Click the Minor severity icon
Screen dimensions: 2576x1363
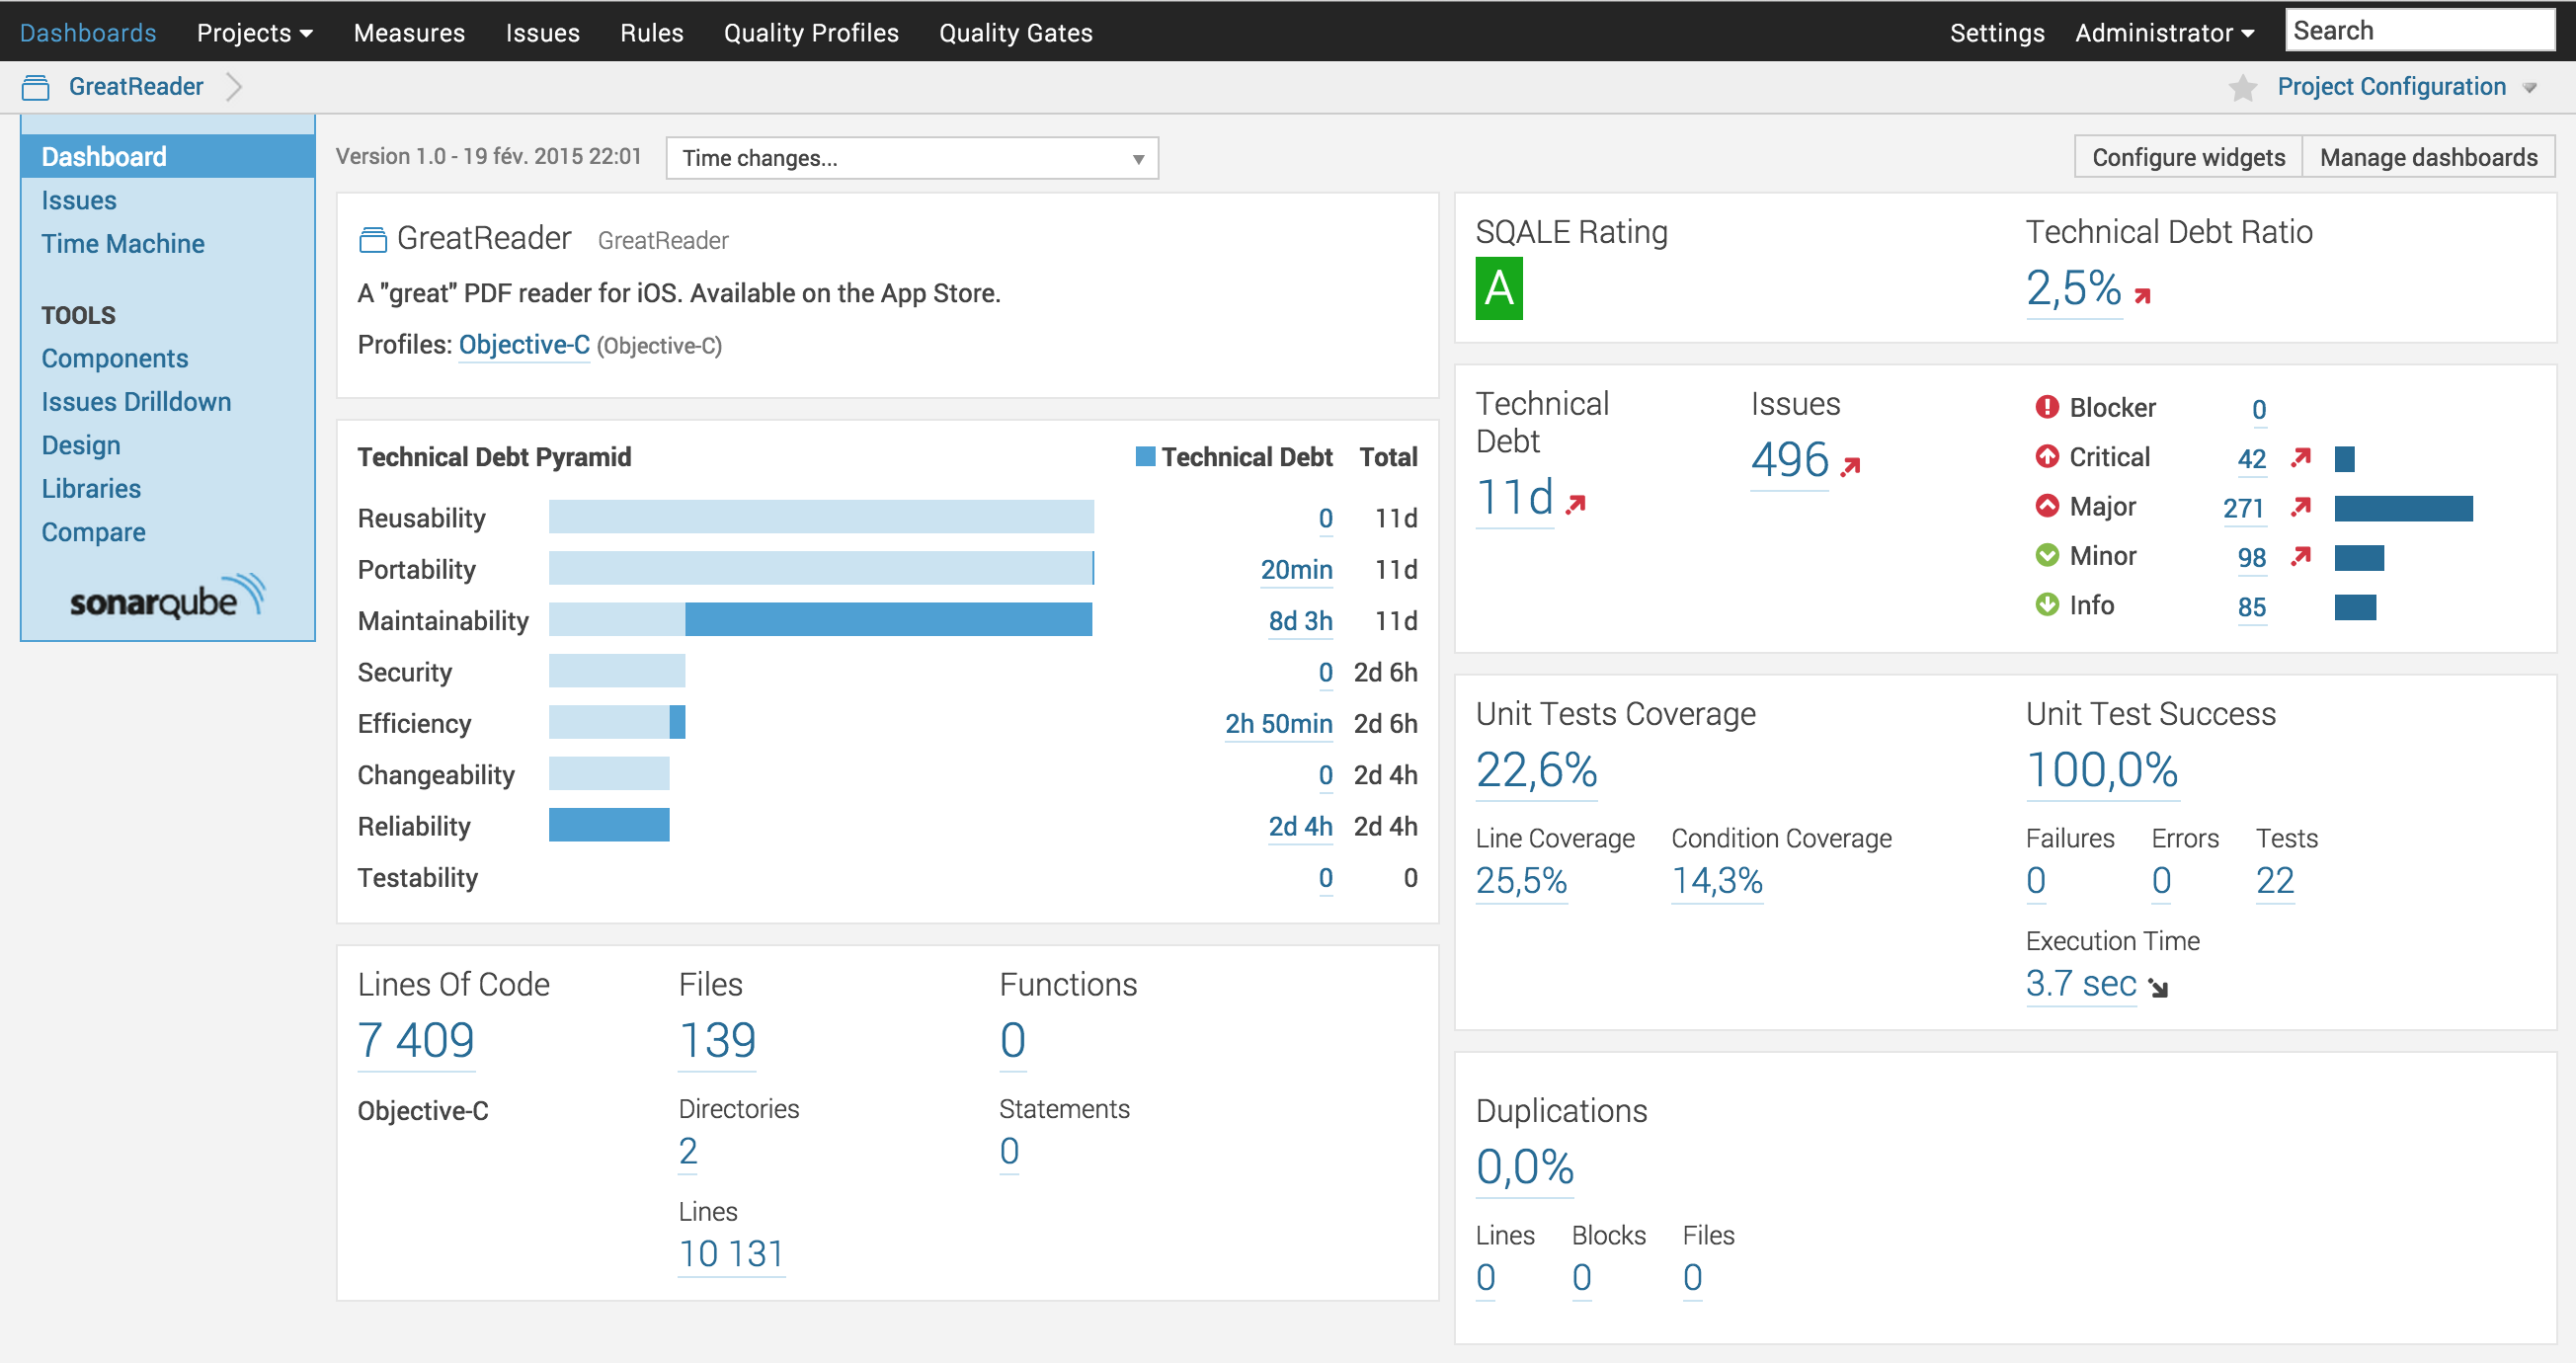(2047, 555)
